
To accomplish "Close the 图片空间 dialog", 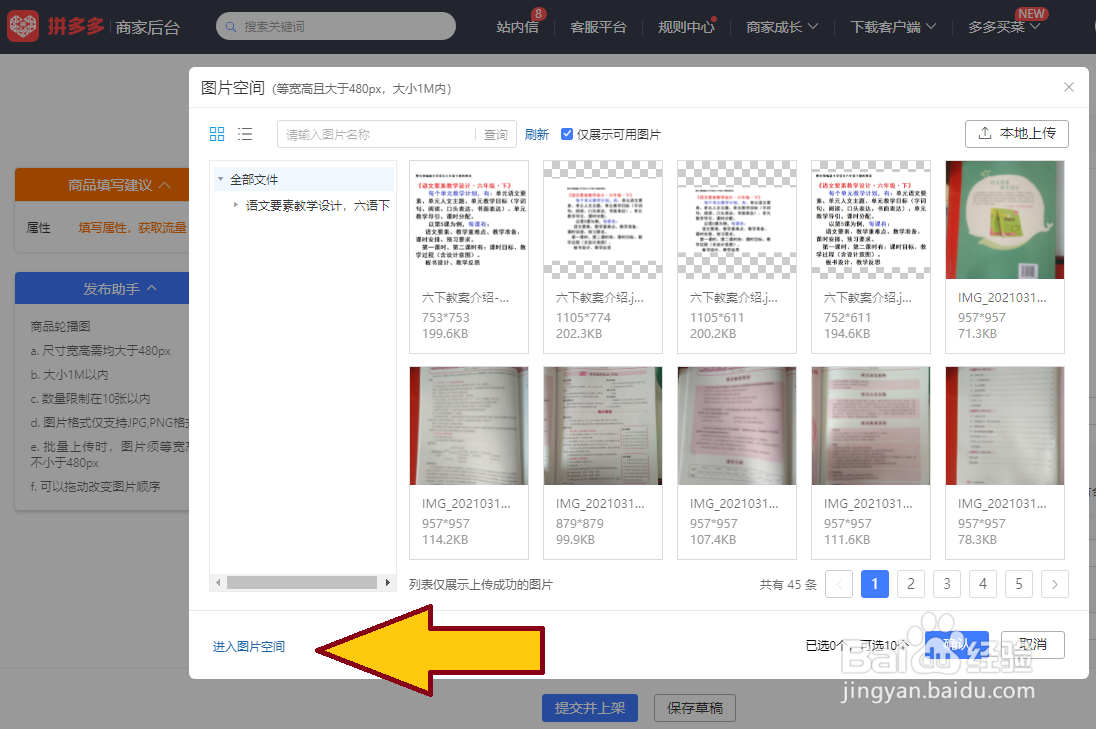I will click(1068, 87).
